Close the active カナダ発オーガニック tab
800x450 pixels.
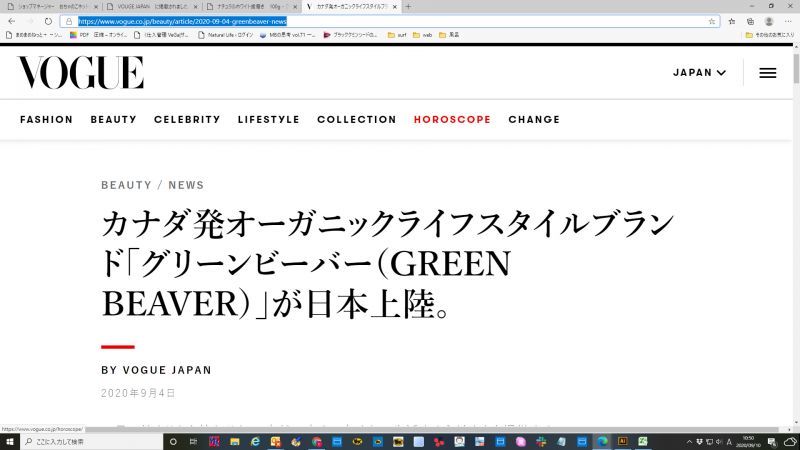(394, 7)
